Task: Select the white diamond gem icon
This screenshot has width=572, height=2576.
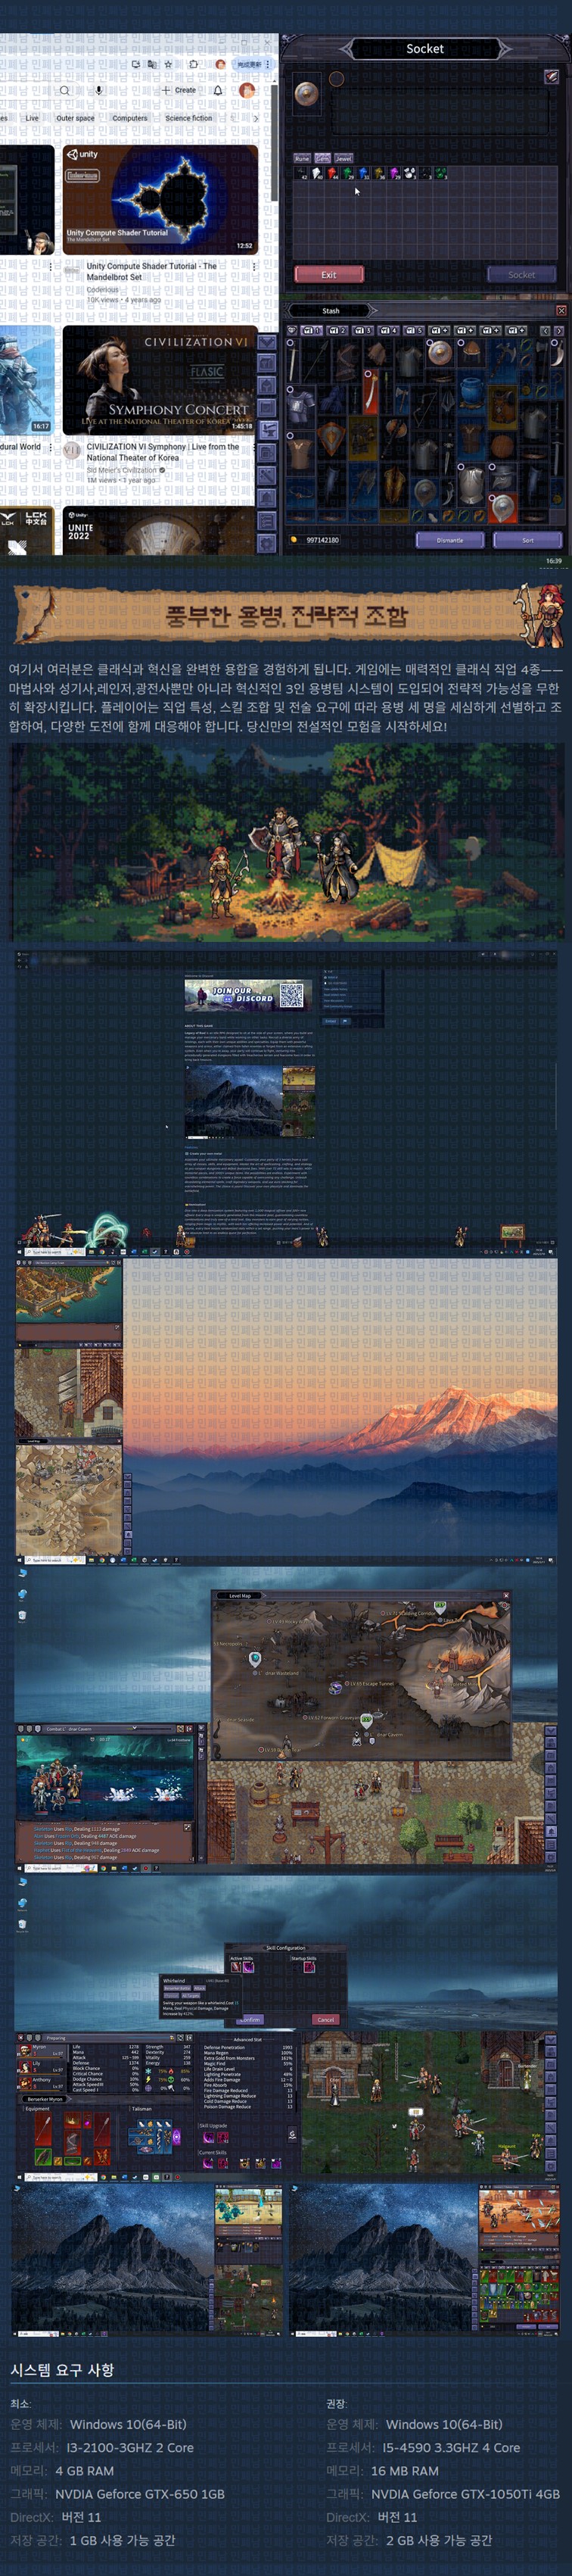Action: click(x=317, y=173)
